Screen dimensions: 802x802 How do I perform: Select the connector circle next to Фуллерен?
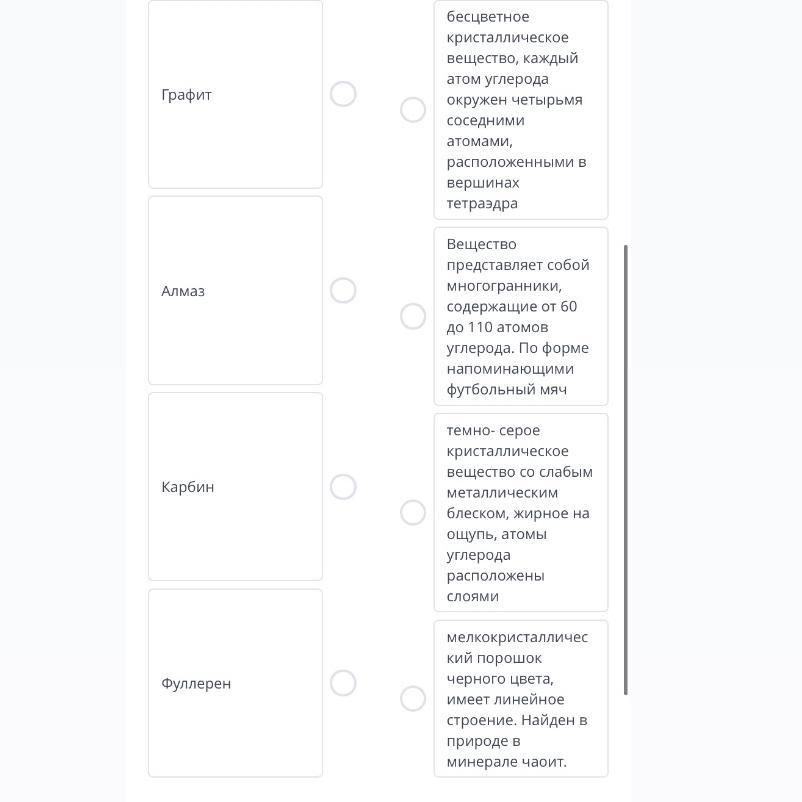click(x=343, y=683)
